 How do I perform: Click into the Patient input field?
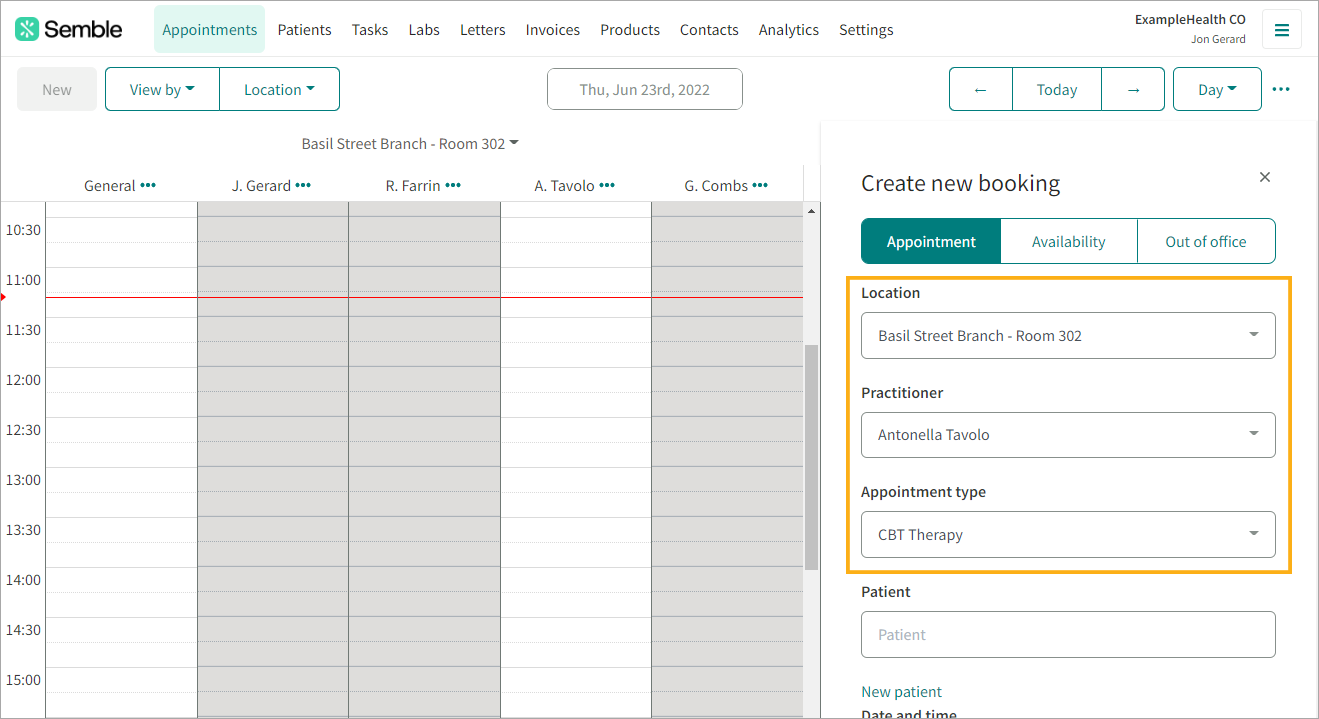(1068, 634)
